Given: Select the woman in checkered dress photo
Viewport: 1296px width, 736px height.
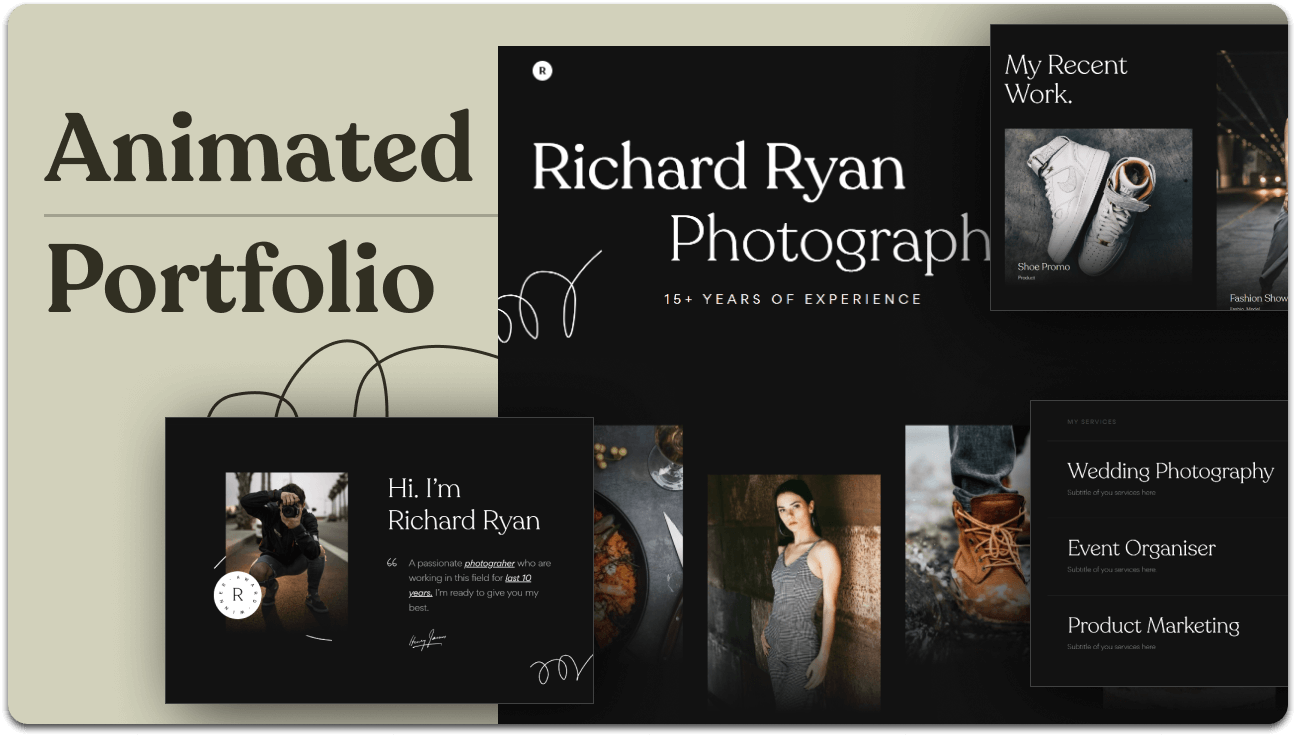Looking at the screenshot, I should pos(794,592).
